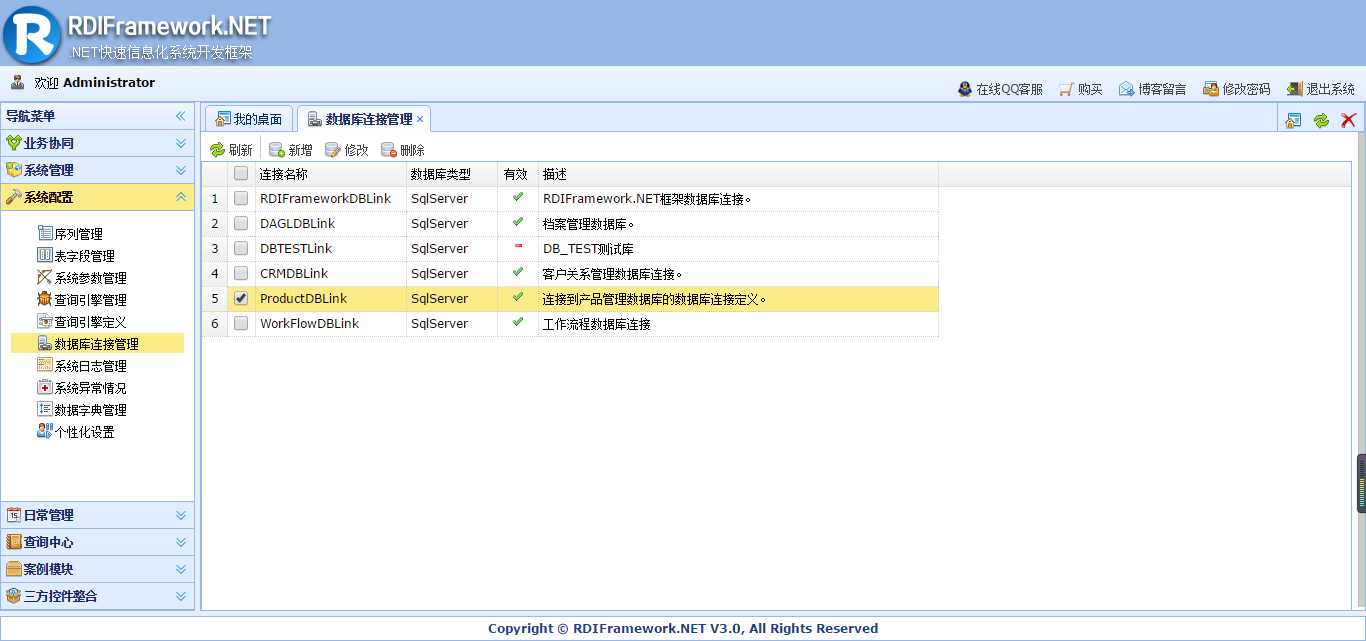1366x641 pixels.
Task: Check the DBTESTLink row checkbox
Action: (x=241, y=249)
